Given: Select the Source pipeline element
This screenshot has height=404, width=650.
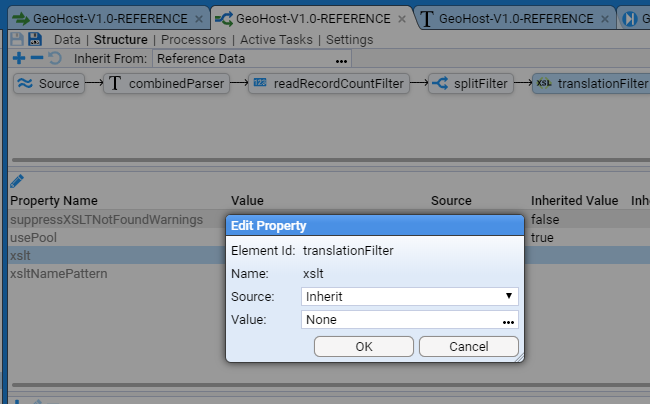Looking at the screenshot, I should pyautogui.click(x=48, y=84).
